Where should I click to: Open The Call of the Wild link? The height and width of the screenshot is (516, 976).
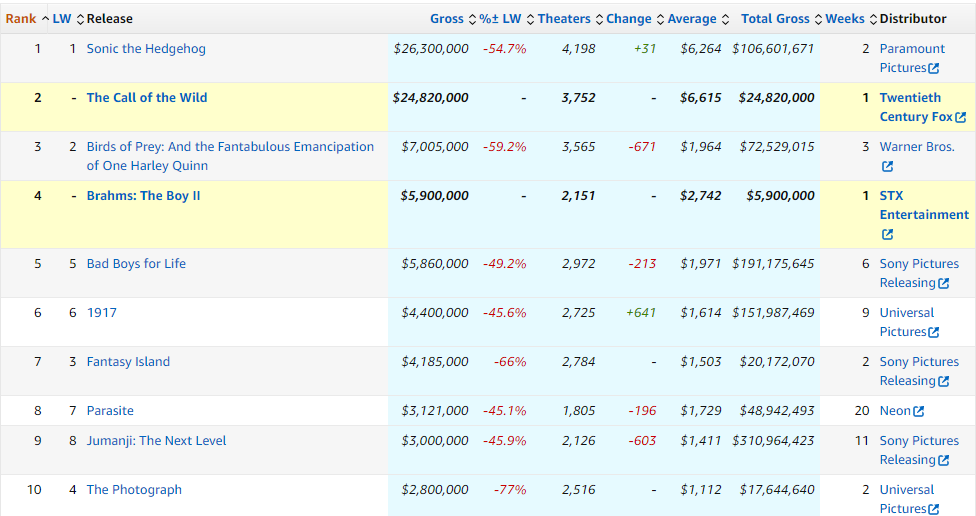pyautogui.click(x=147, y=98)
